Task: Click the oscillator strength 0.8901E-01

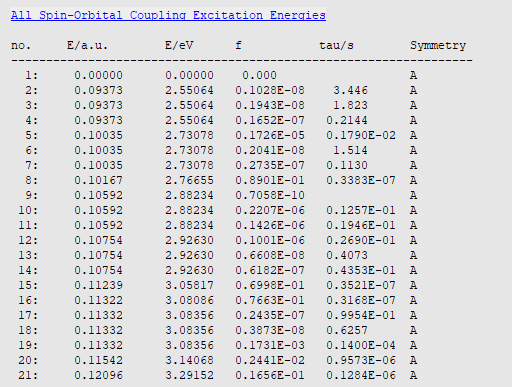Action: click(x=270, y=180)
